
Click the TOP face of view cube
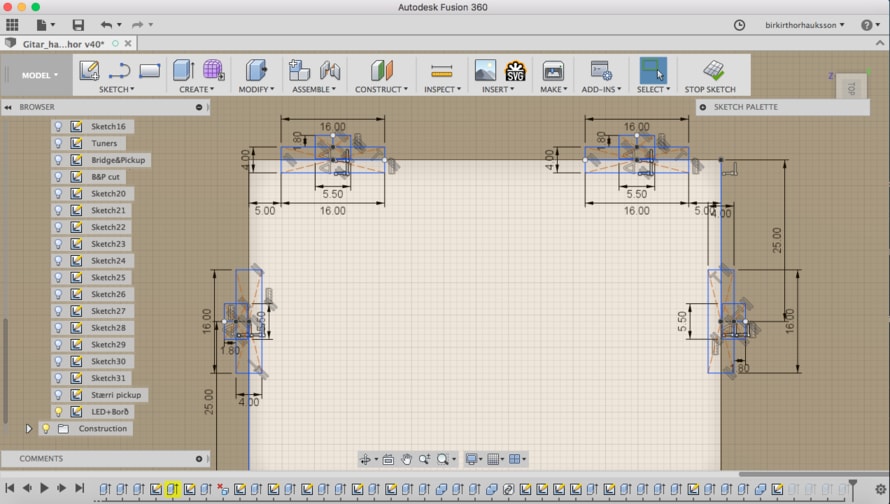[x=851, y=89]
